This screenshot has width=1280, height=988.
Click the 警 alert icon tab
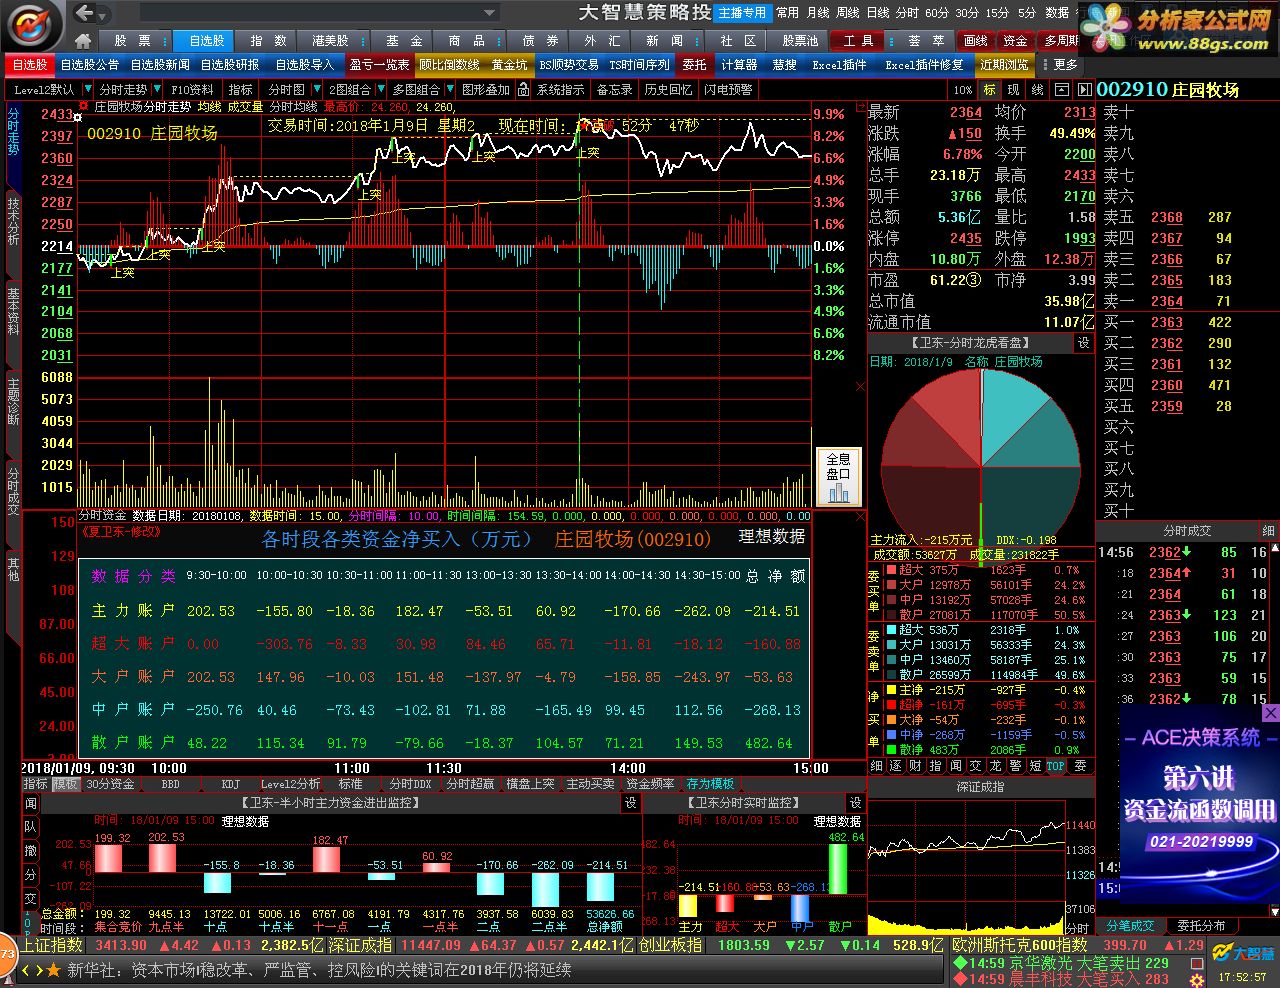(x=1015, y=766)
